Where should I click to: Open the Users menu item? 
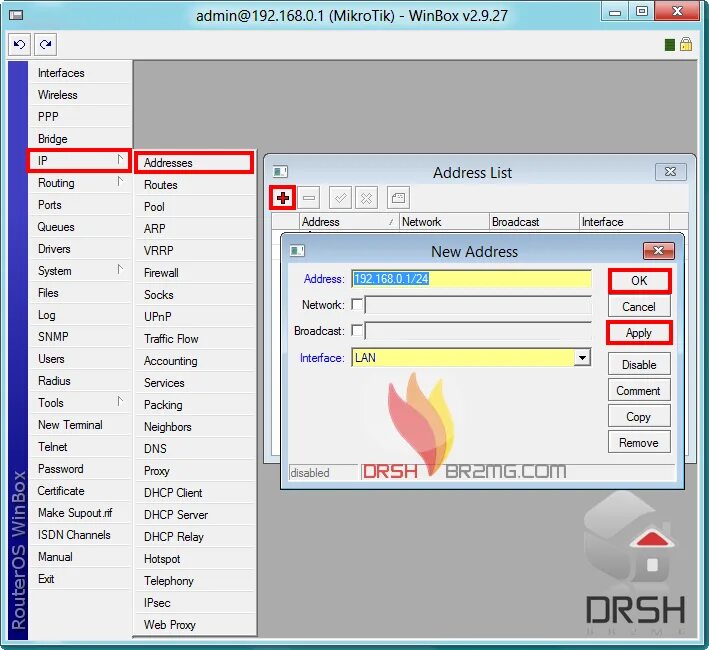tap(80, 359)
